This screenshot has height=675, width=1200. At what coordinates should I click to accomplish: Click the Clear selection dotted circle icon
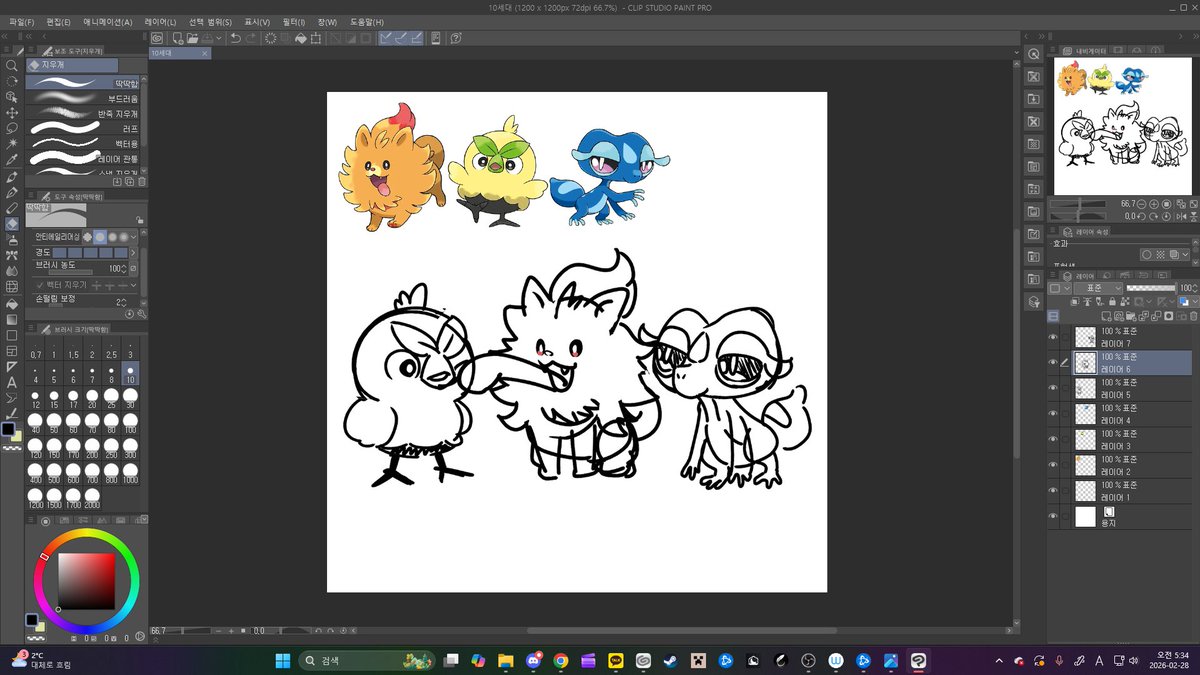(x=271, y=38)
